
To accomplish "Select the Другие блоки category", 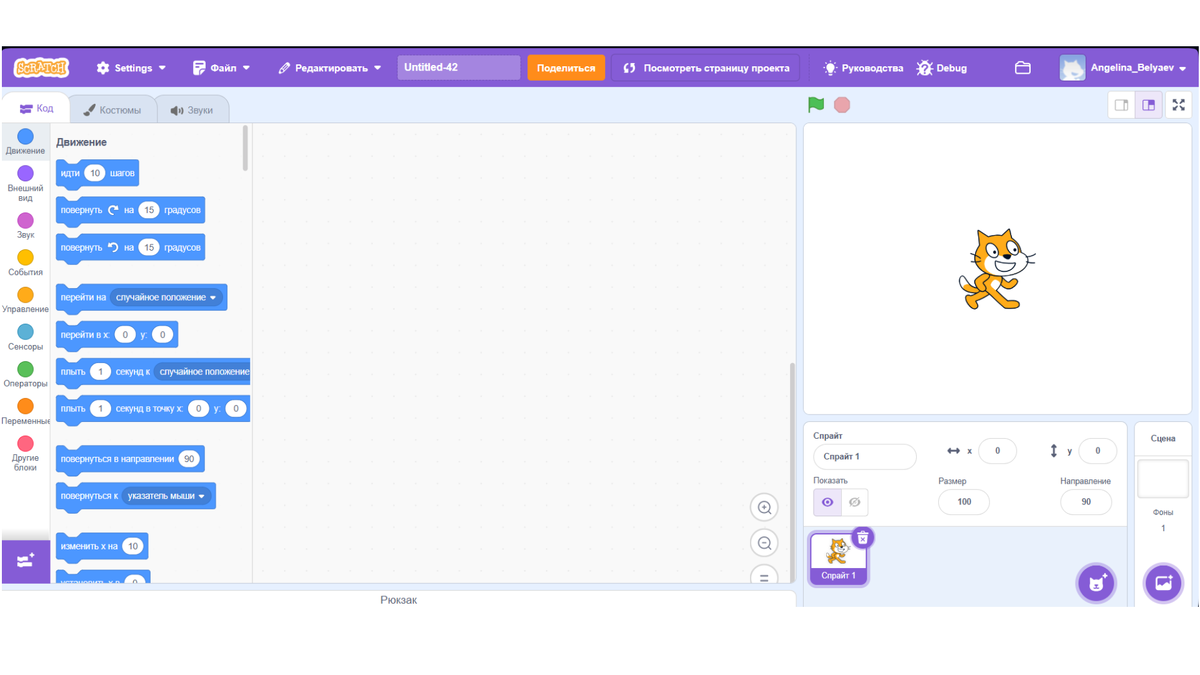I will [x=25, y=453].
